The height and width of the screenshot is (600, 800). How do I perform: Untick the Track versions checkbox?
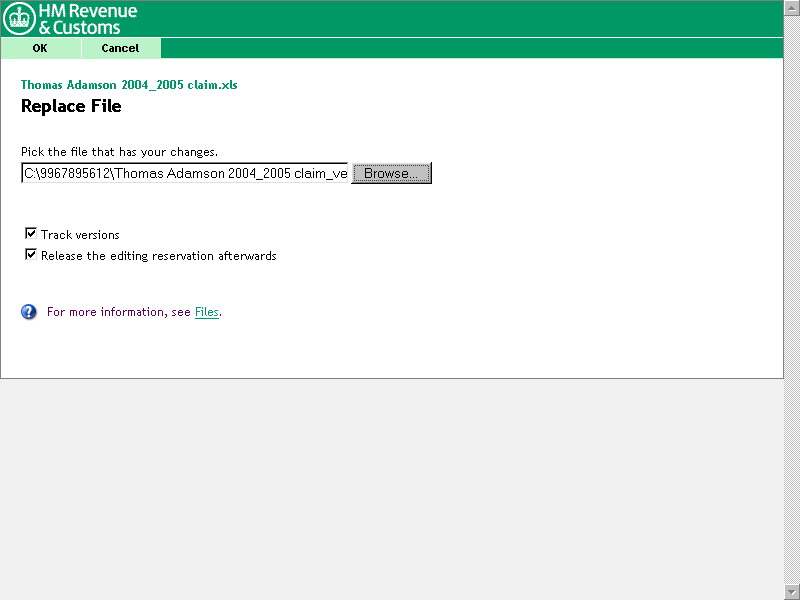click(31, 234)
